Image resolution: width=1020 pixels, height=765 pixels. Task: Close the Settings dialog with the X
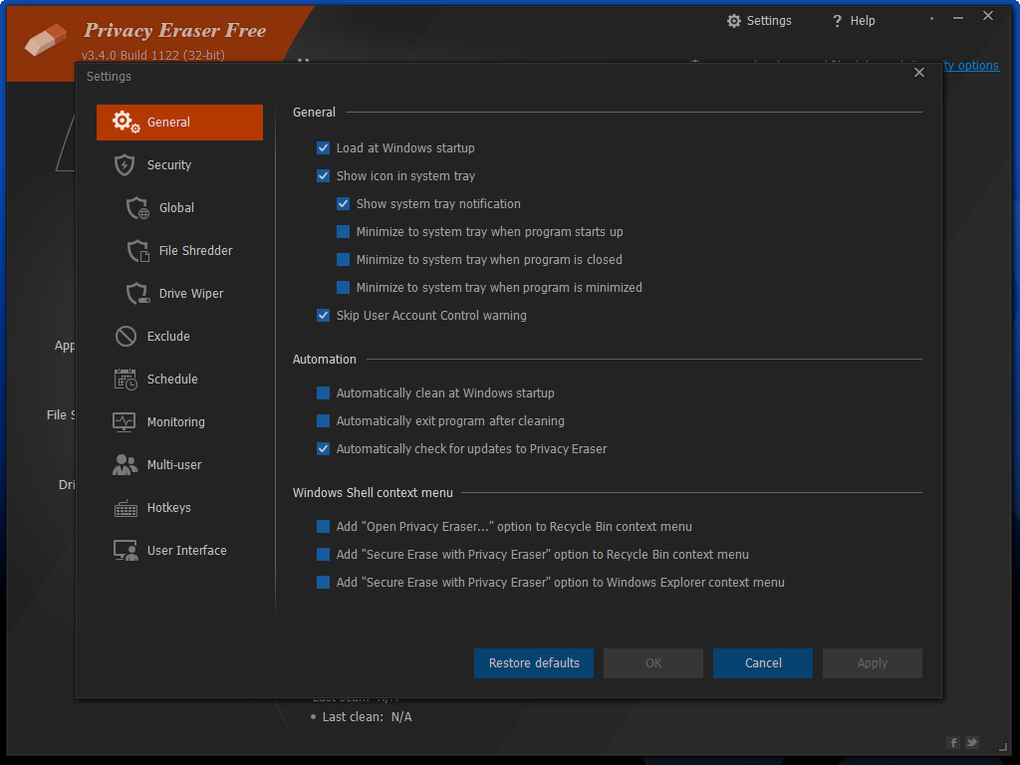(x=919, y=72)
